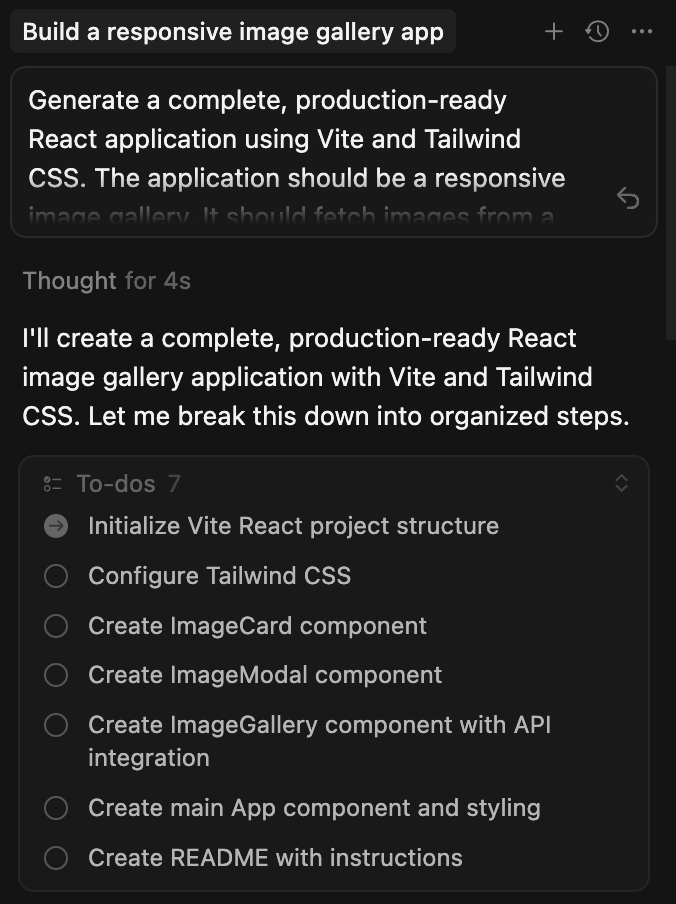Check the ImageGallery with API integration circle

coord(56,725)
